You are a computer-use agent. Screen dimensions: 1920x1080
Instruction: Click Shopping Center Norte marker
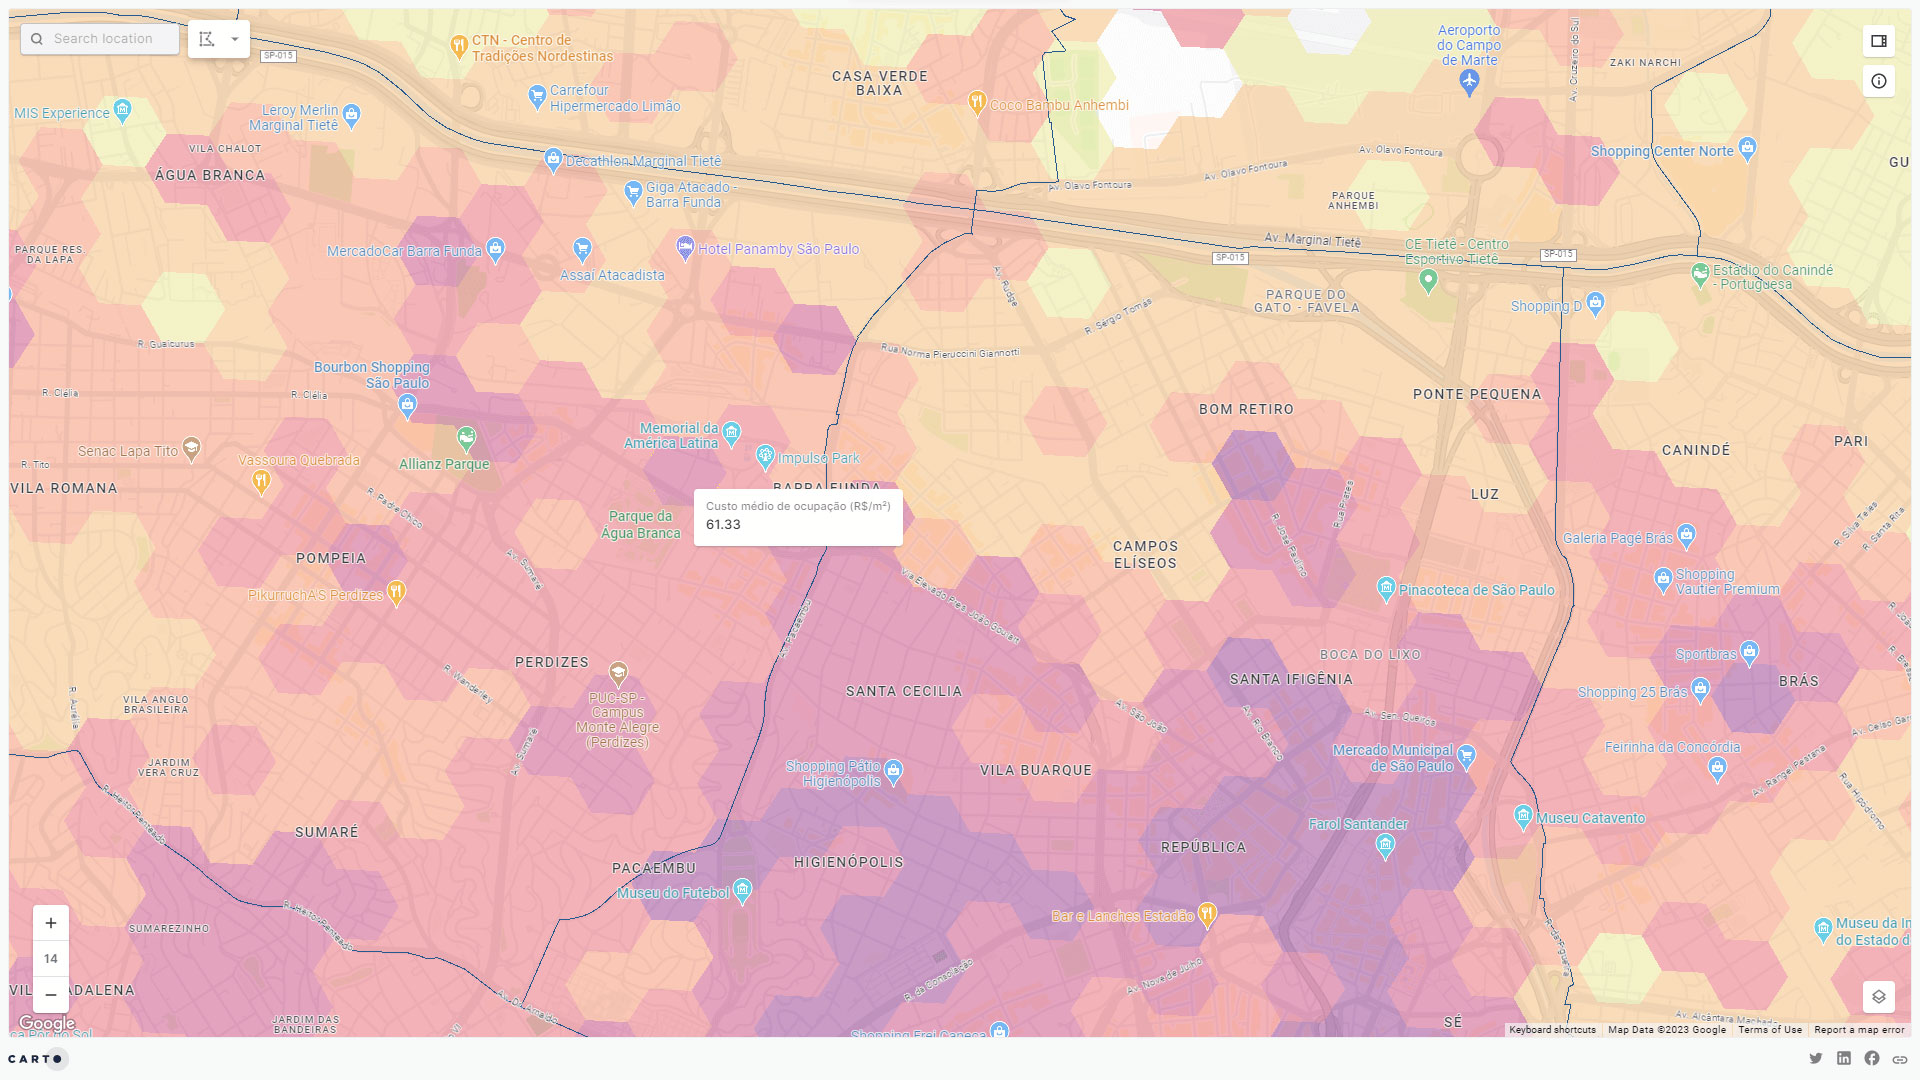pos(1747,149)
